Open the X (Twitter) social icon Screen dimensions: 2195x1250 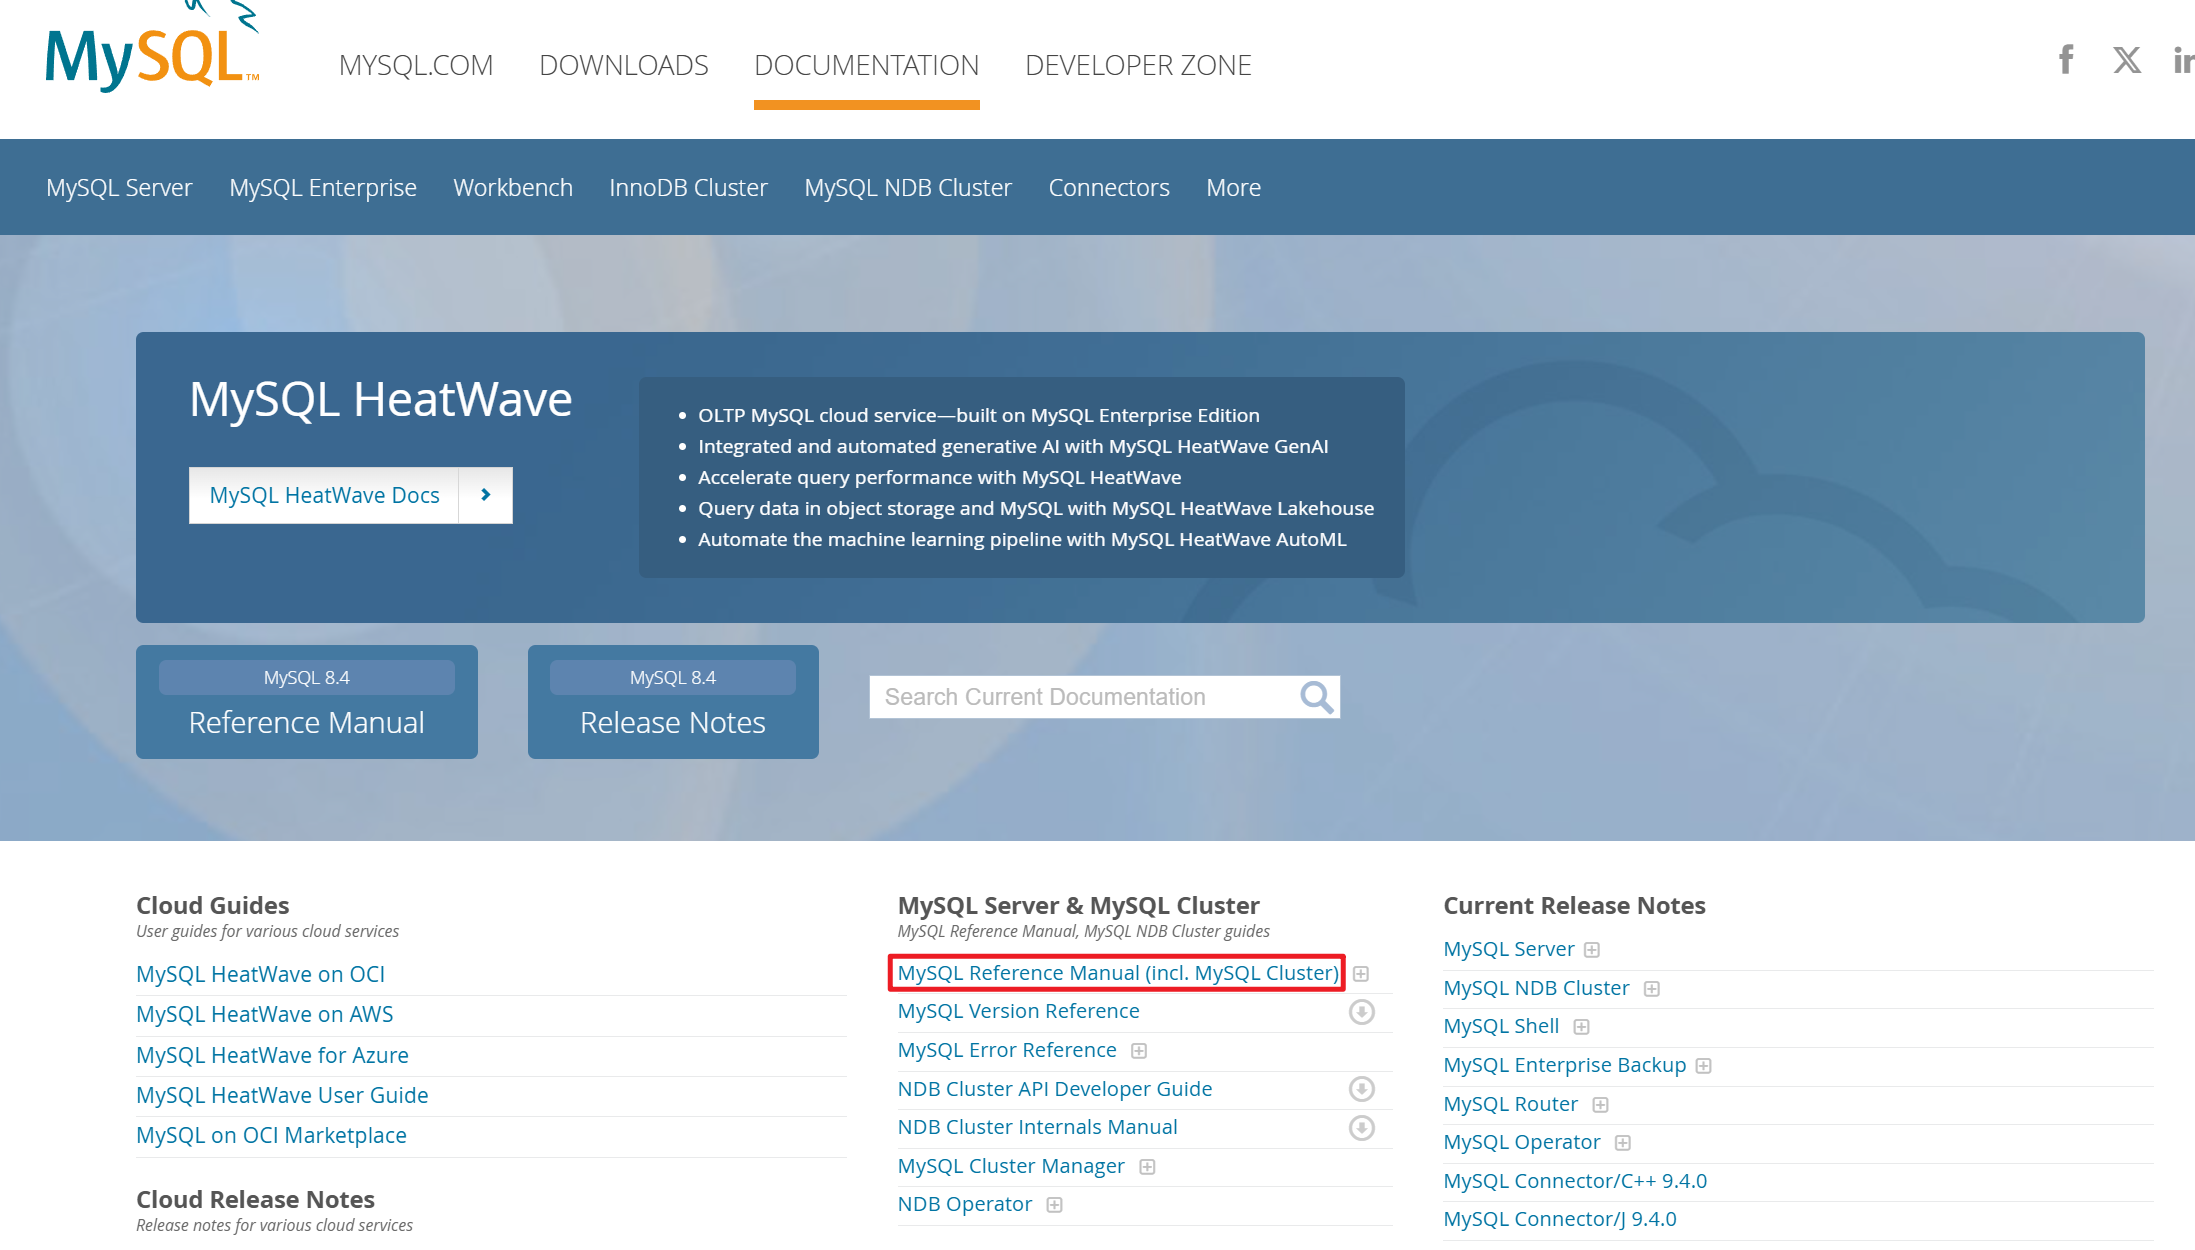2127,60
